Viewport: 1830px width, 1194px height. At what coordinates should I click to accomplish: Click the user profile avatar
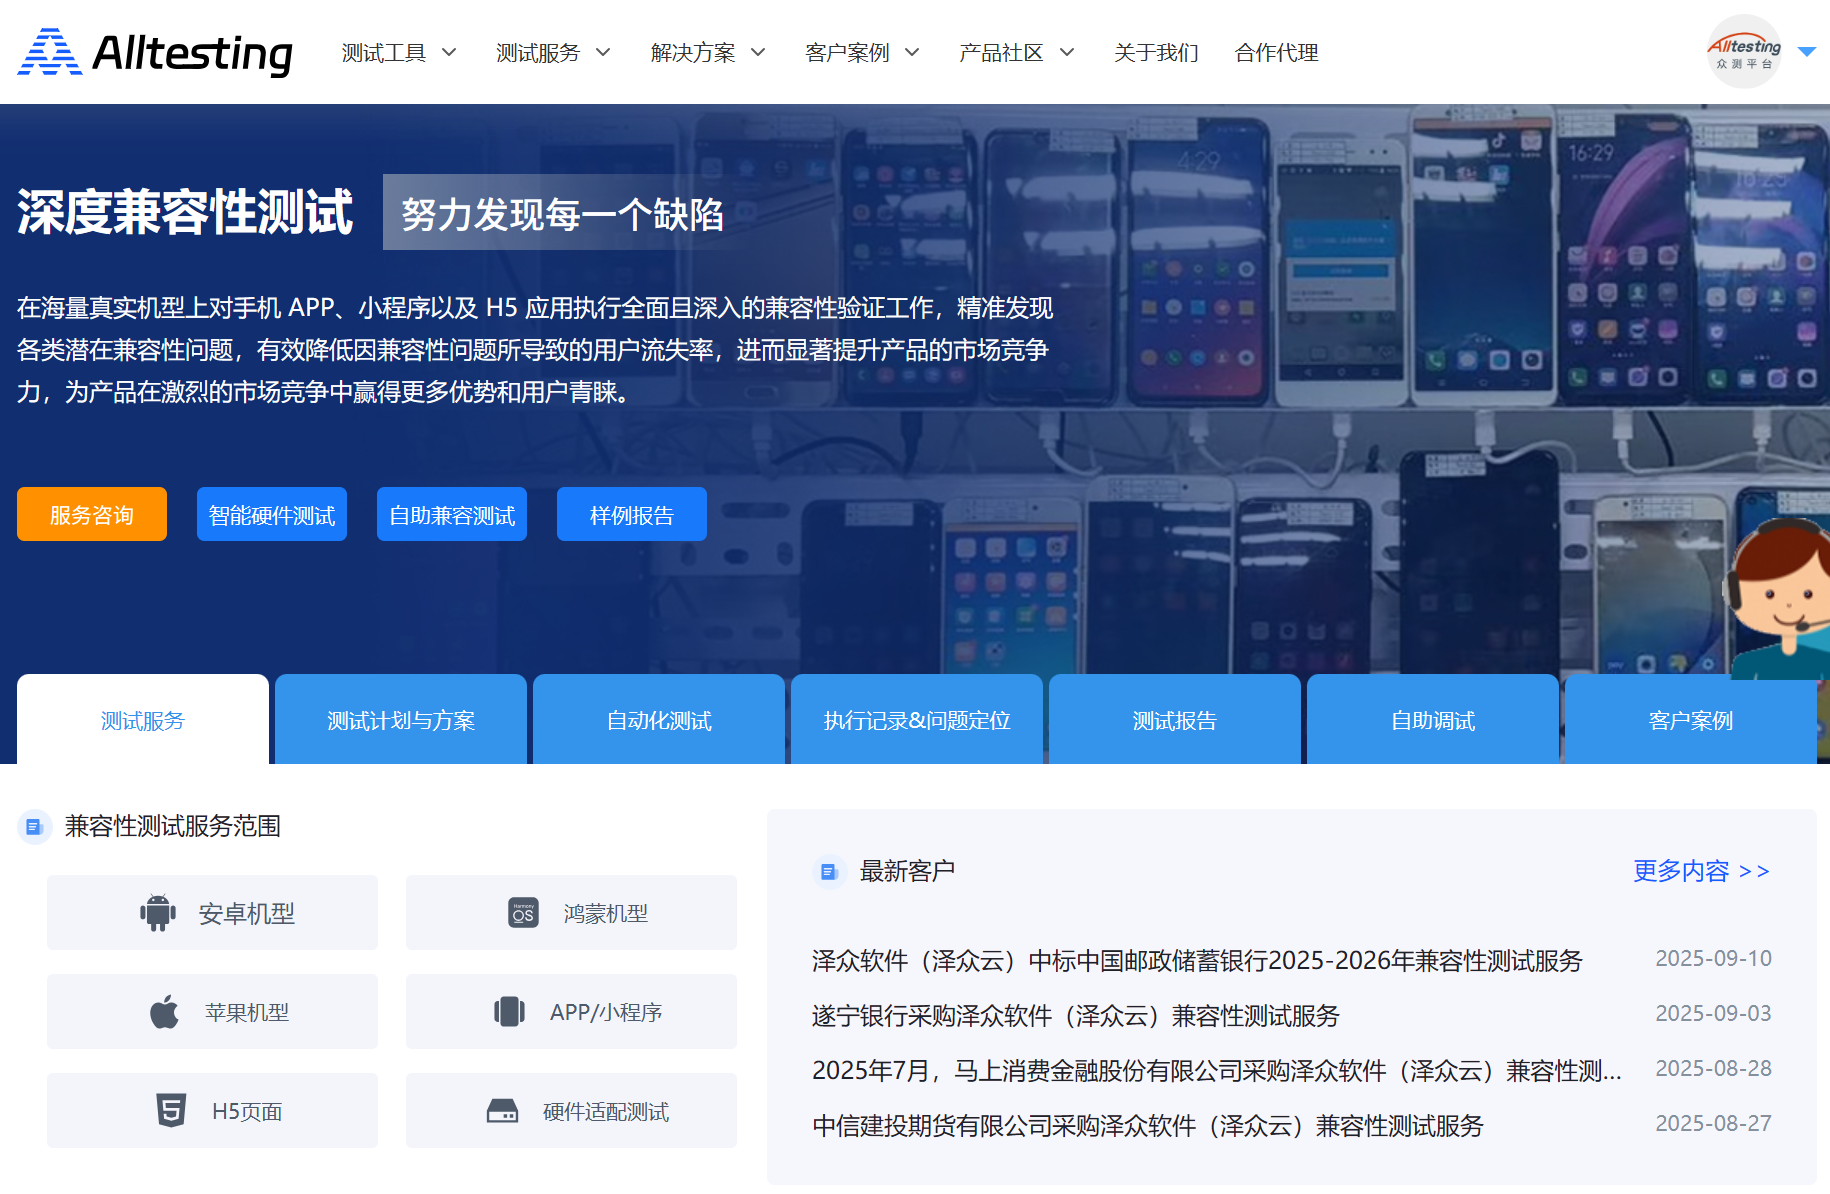pyautogui.click(x=1743, y=52)
